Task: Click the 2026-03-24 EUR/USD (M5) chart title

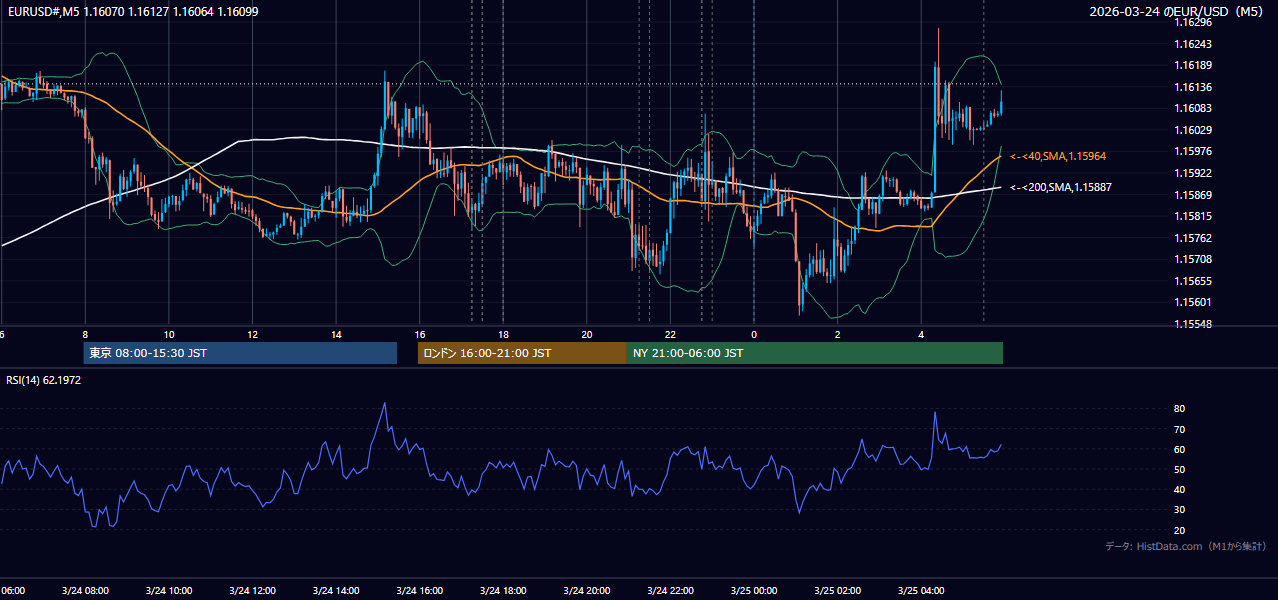Action: pyautogui.click(x=1178, y=12)
